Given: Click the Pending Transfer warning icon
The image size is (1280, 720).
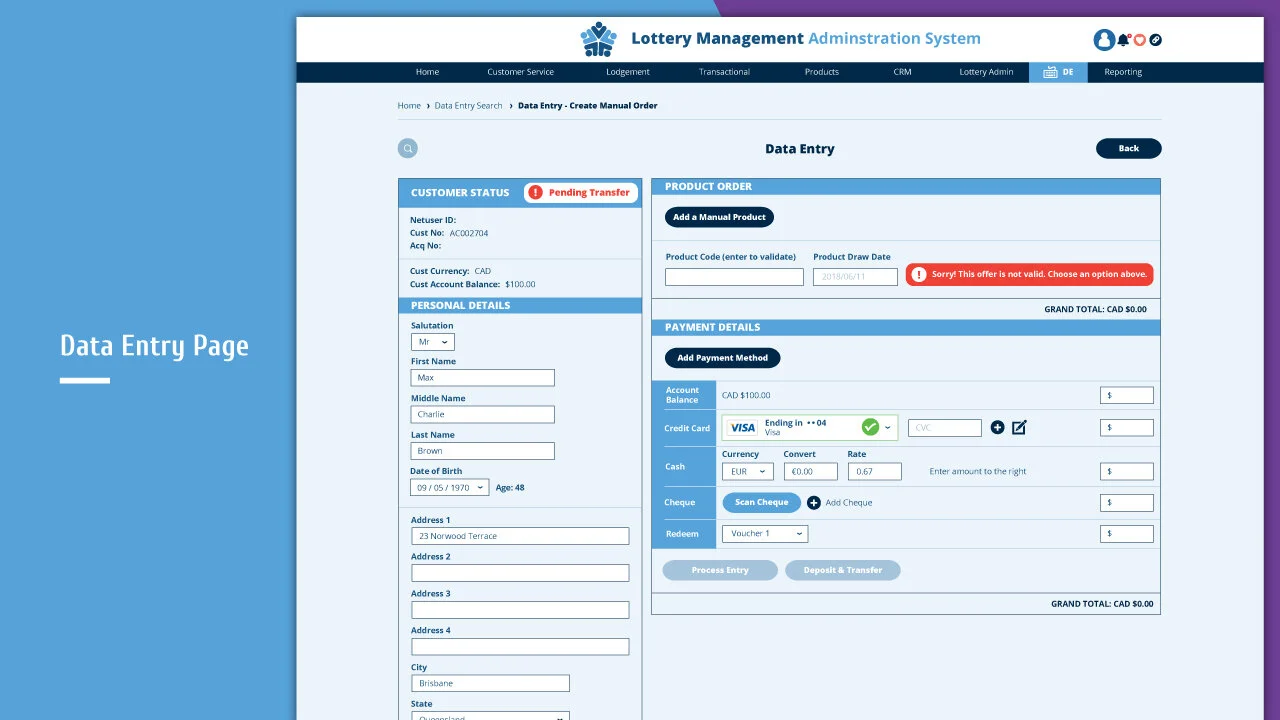Looking at the screenshot, I should (535, 192).
